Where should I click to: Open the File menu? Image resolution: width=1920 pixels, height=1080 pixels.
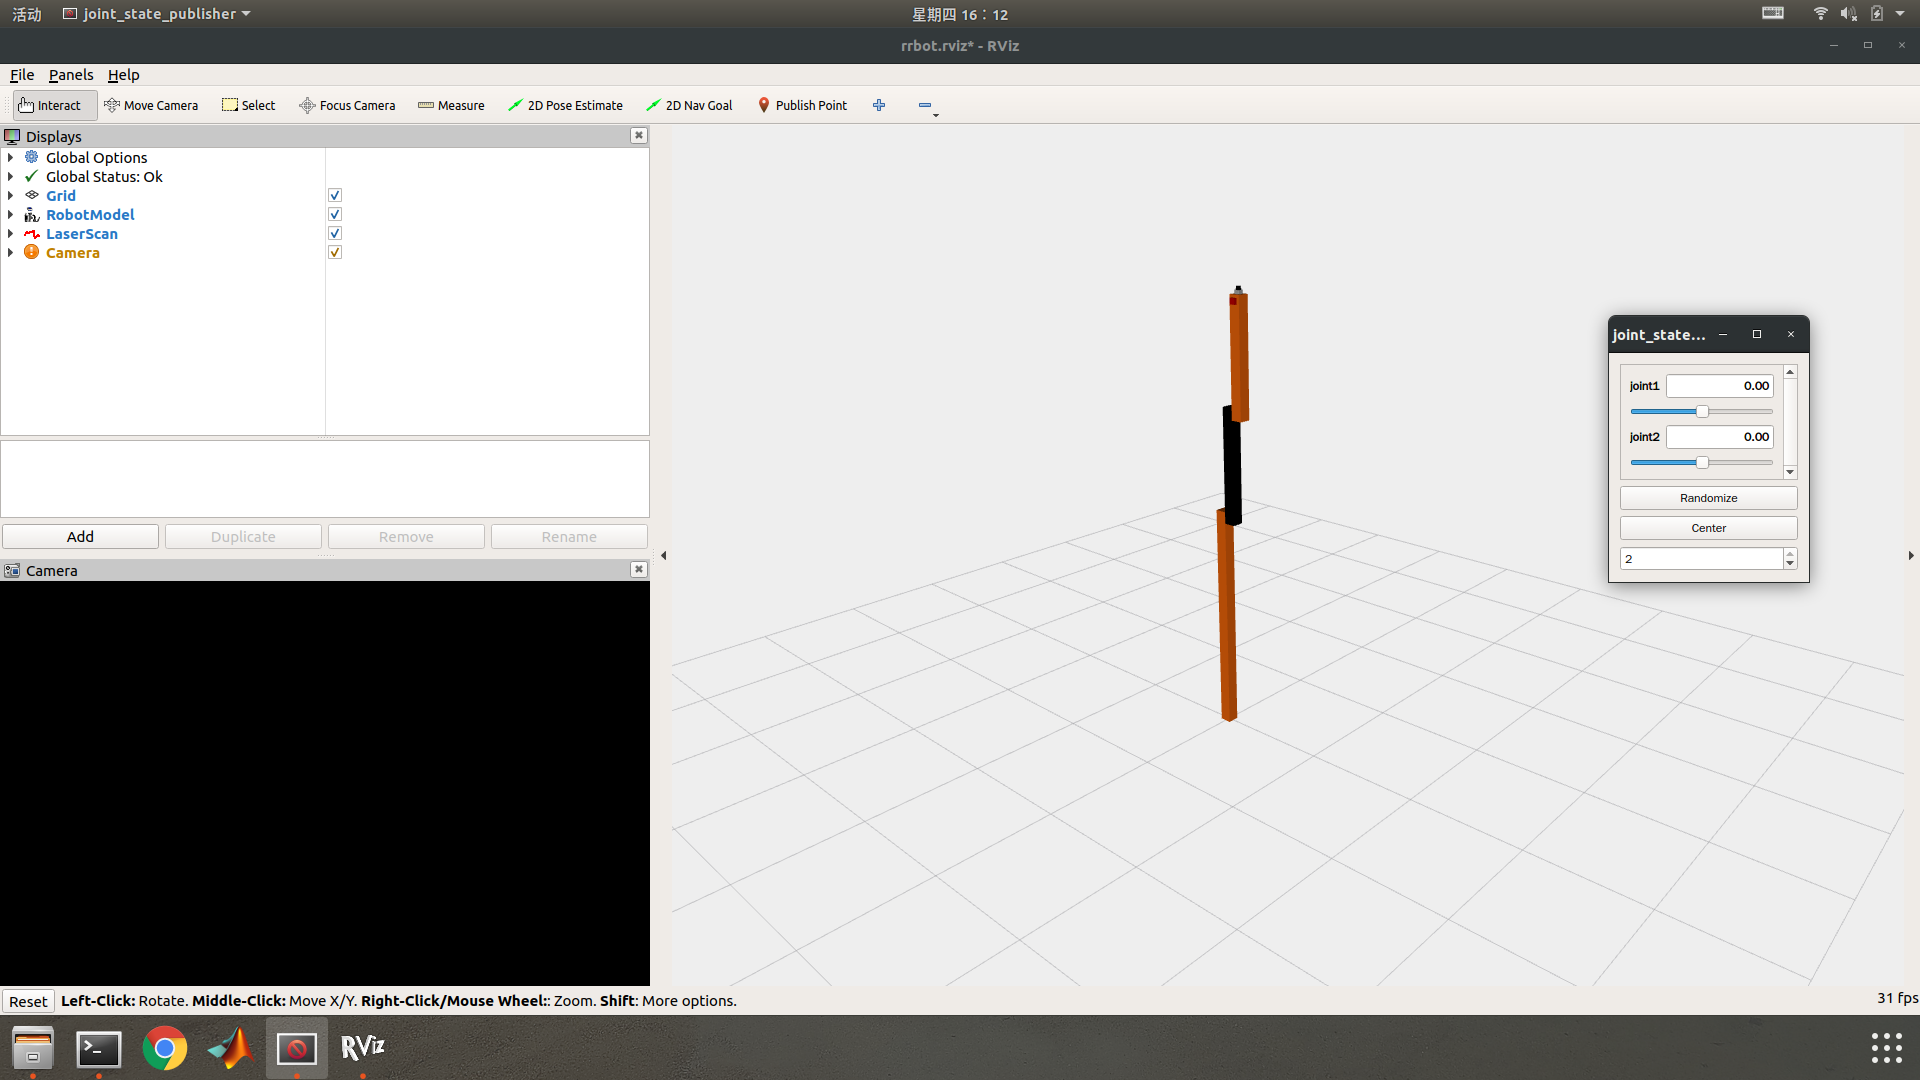click(x=22, y=75)
